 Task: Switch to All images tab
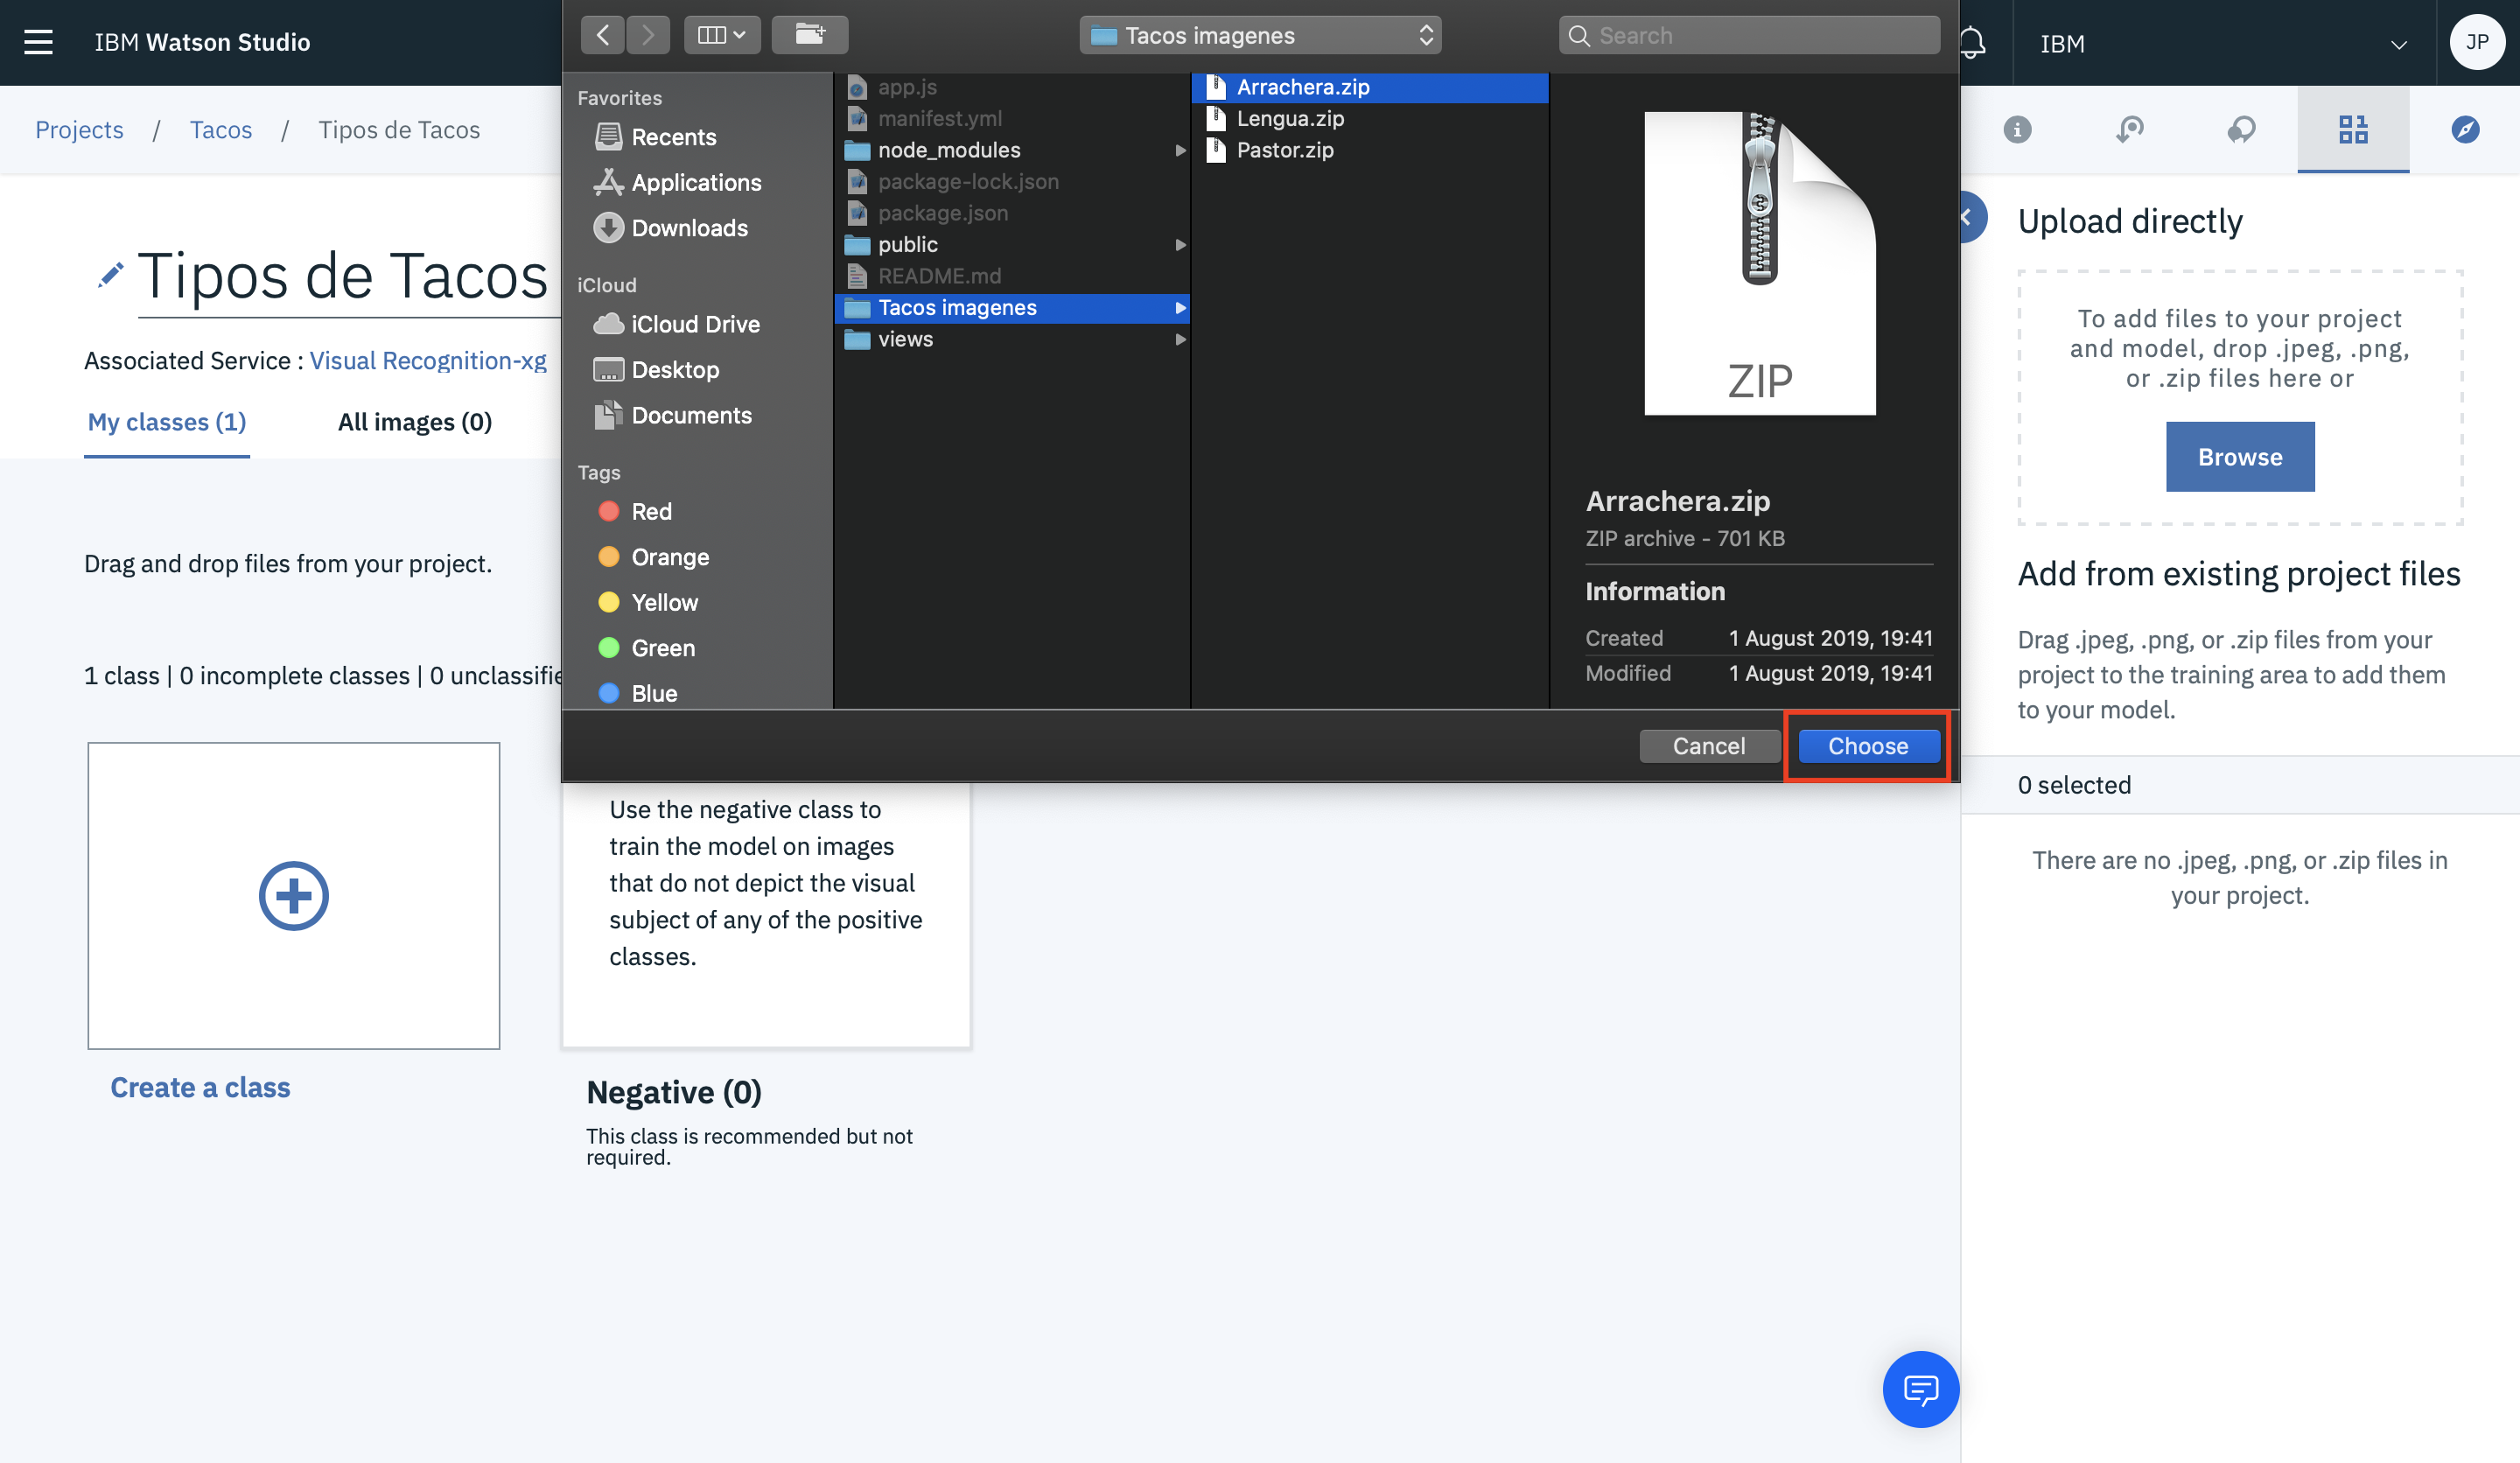click(x=414, y=422)
